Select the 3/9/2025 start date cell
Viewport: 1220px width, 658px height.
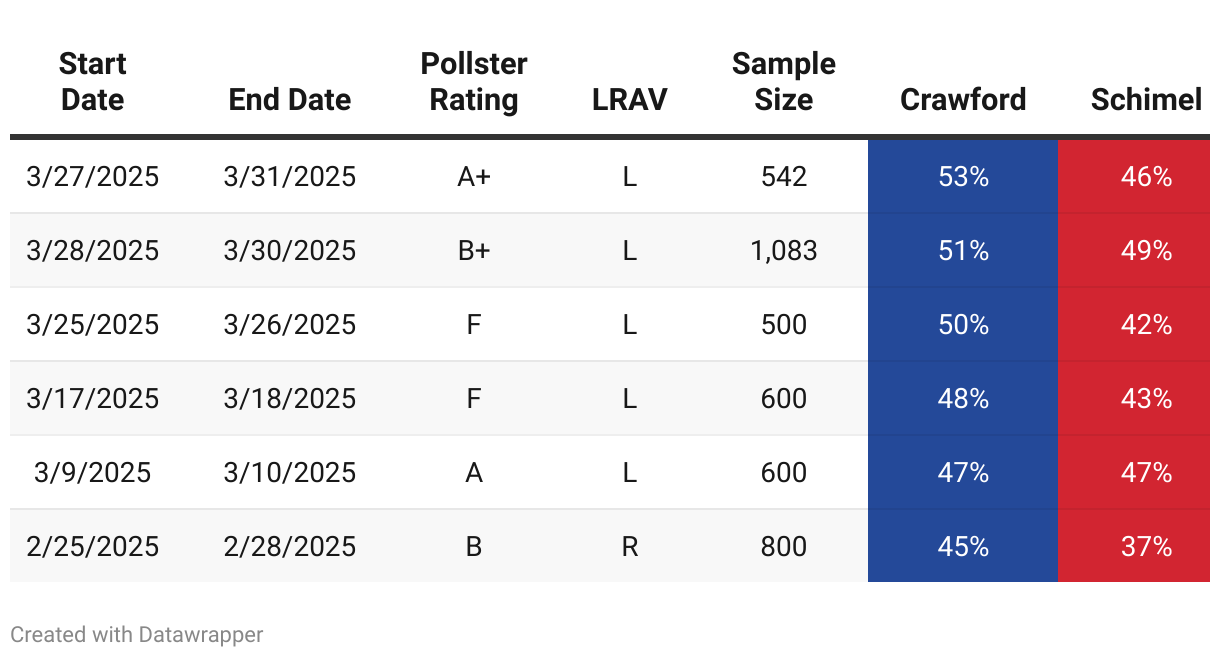[92, 473]
